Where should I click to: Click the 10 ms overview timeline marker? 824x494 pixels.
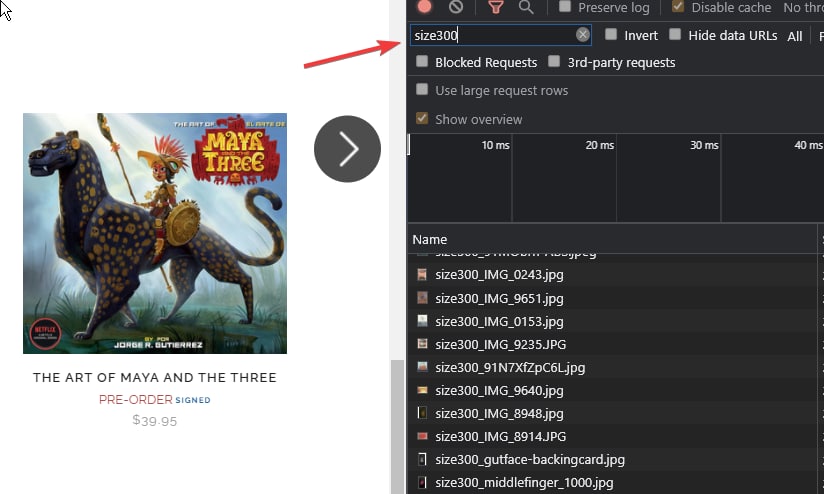(495, 145)
